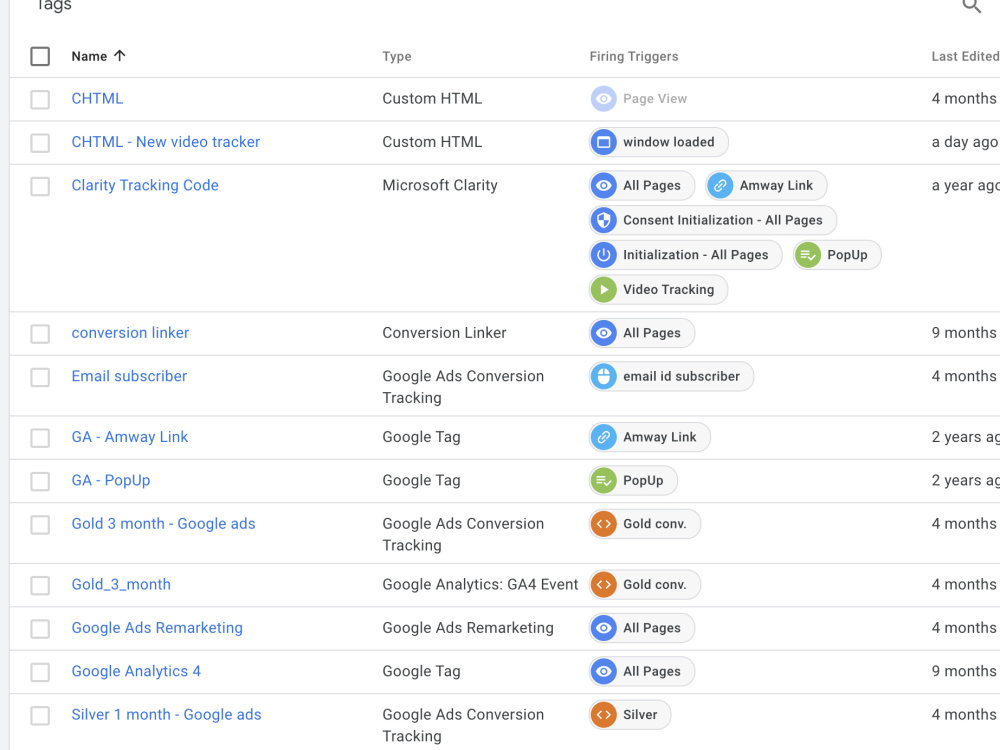Open the tags search magnifier icon
The height and width of the screenshot is (750, 1000).
(971, 6)
